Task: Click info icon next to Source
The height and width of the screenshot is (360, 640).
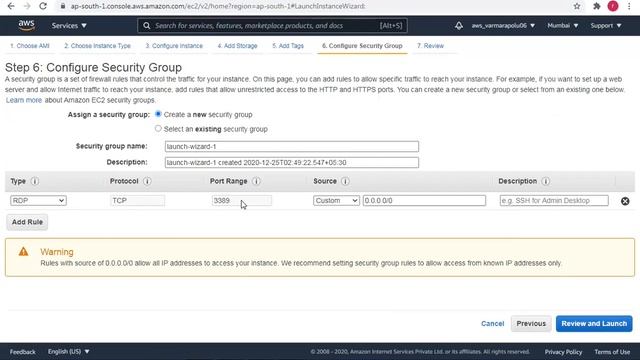Action: click(345, 181)
